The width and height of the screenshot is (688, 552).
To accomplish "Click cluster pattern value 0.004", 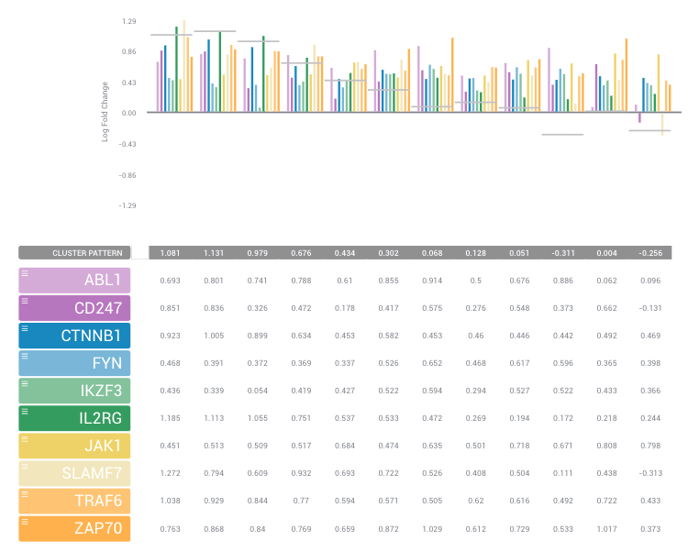I will tap(607, 253).
